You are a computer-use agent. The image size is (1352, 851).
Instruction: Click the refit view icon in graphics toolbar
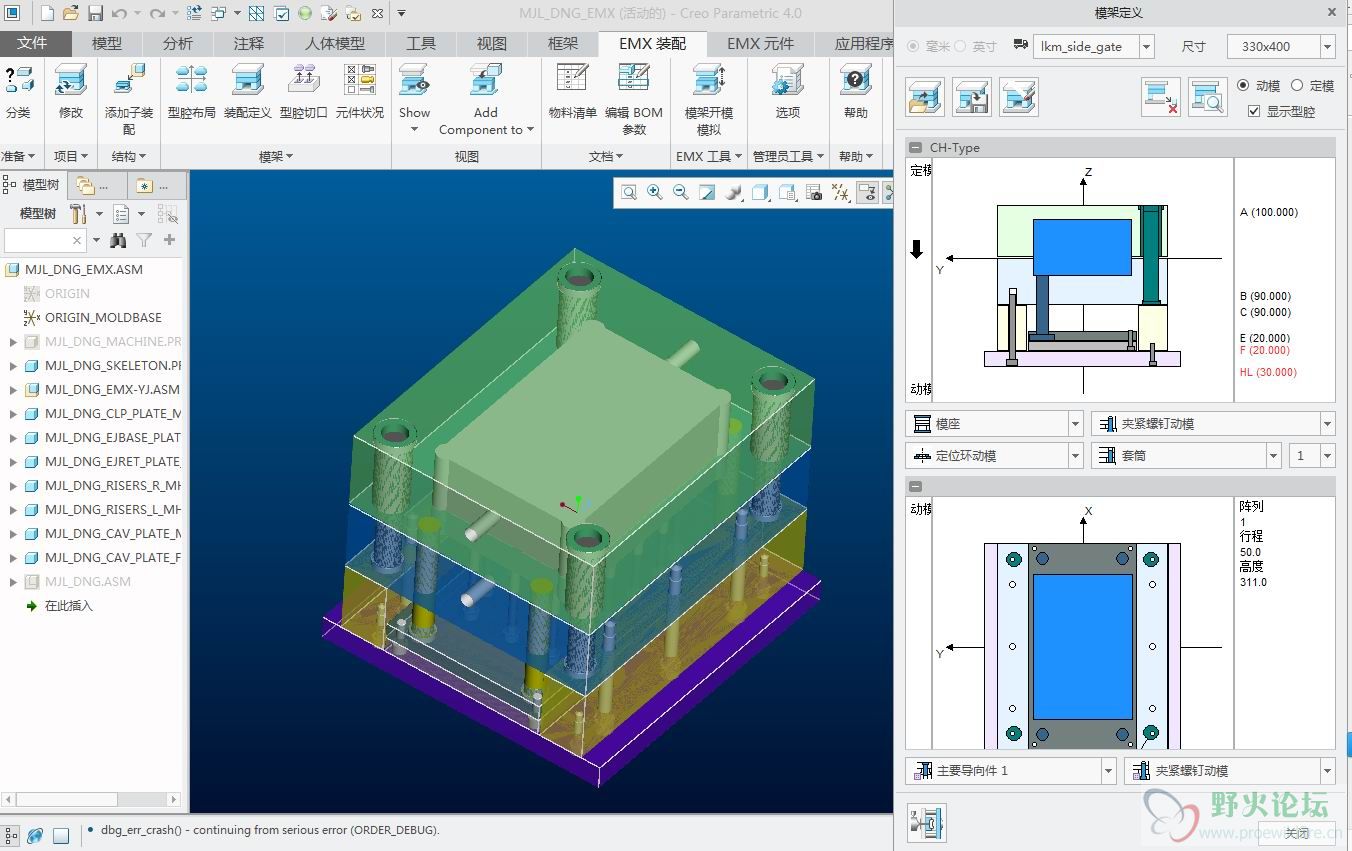tap(628, 192)
